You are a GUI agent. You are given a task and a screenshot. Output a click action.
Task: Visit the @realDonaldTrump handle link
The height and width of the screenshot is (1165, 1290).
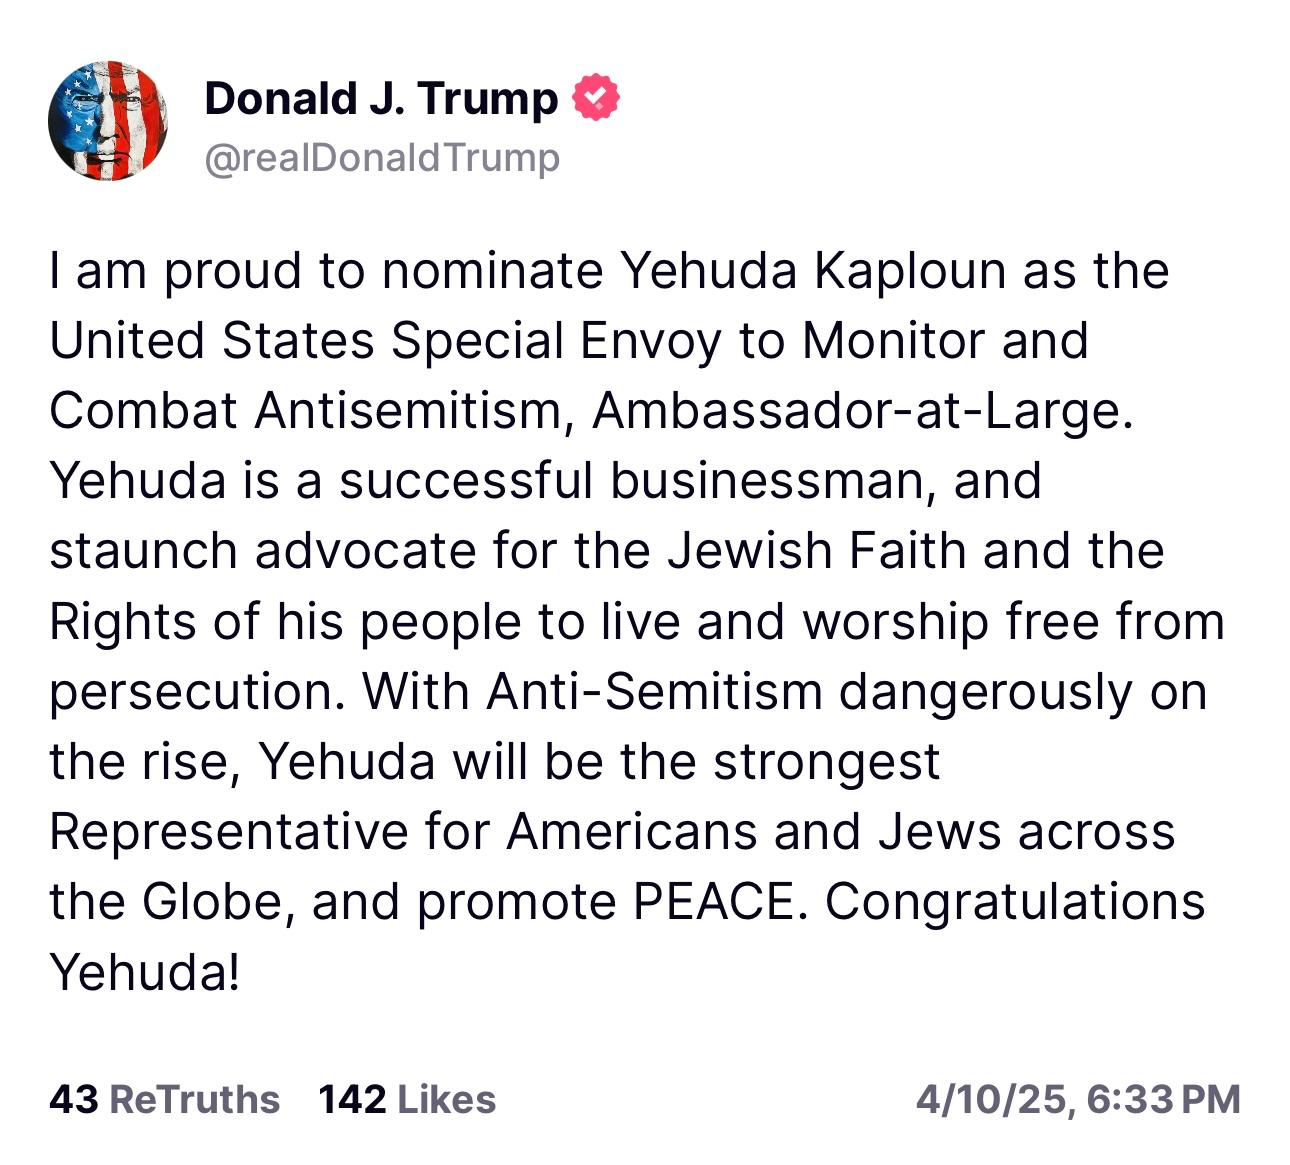(x=382, y=157)
